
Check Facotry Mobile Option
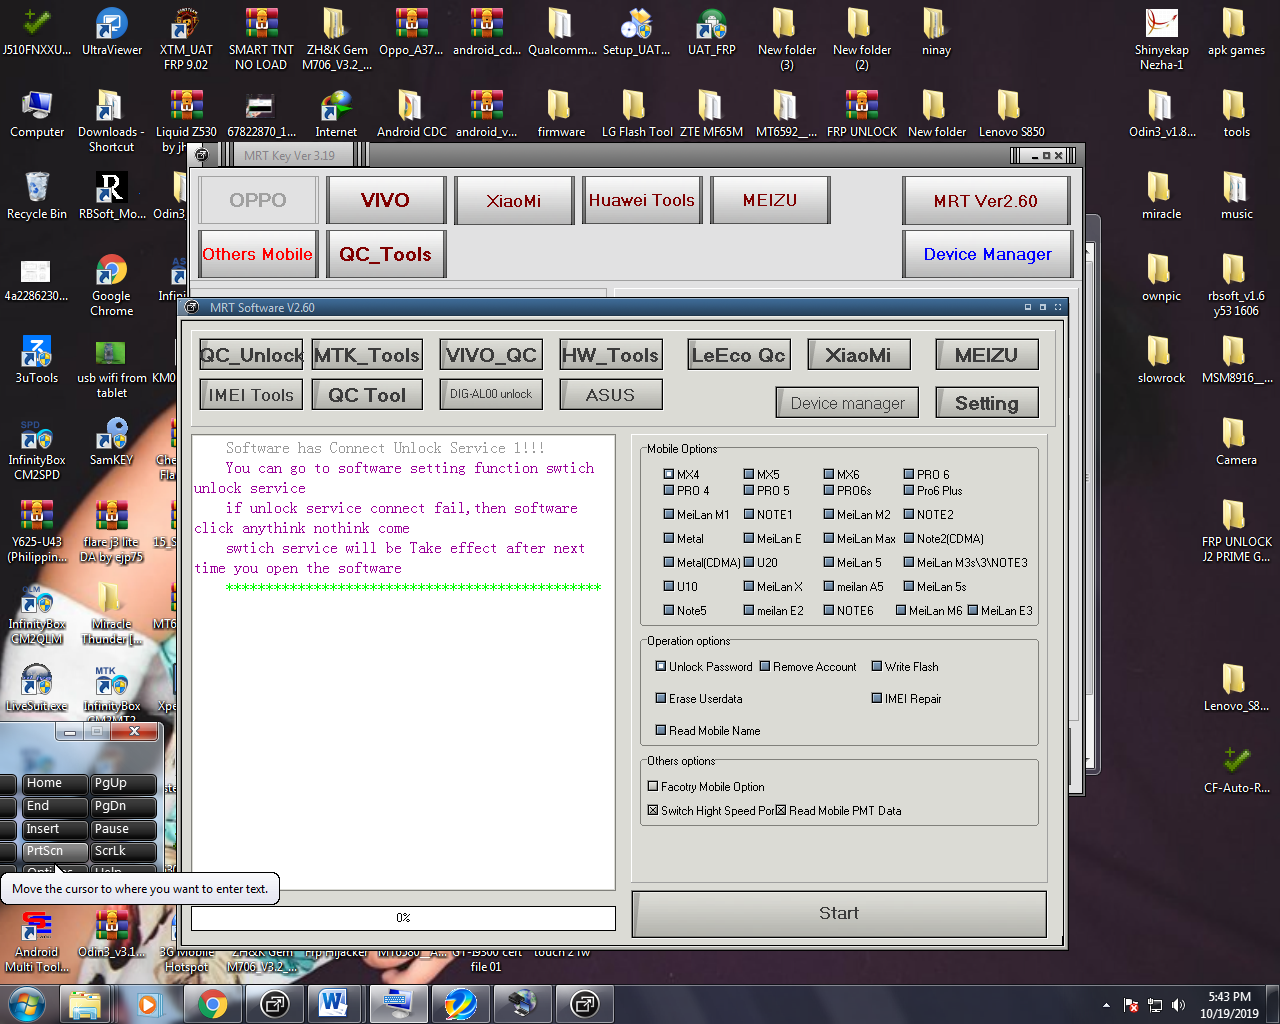653,786
